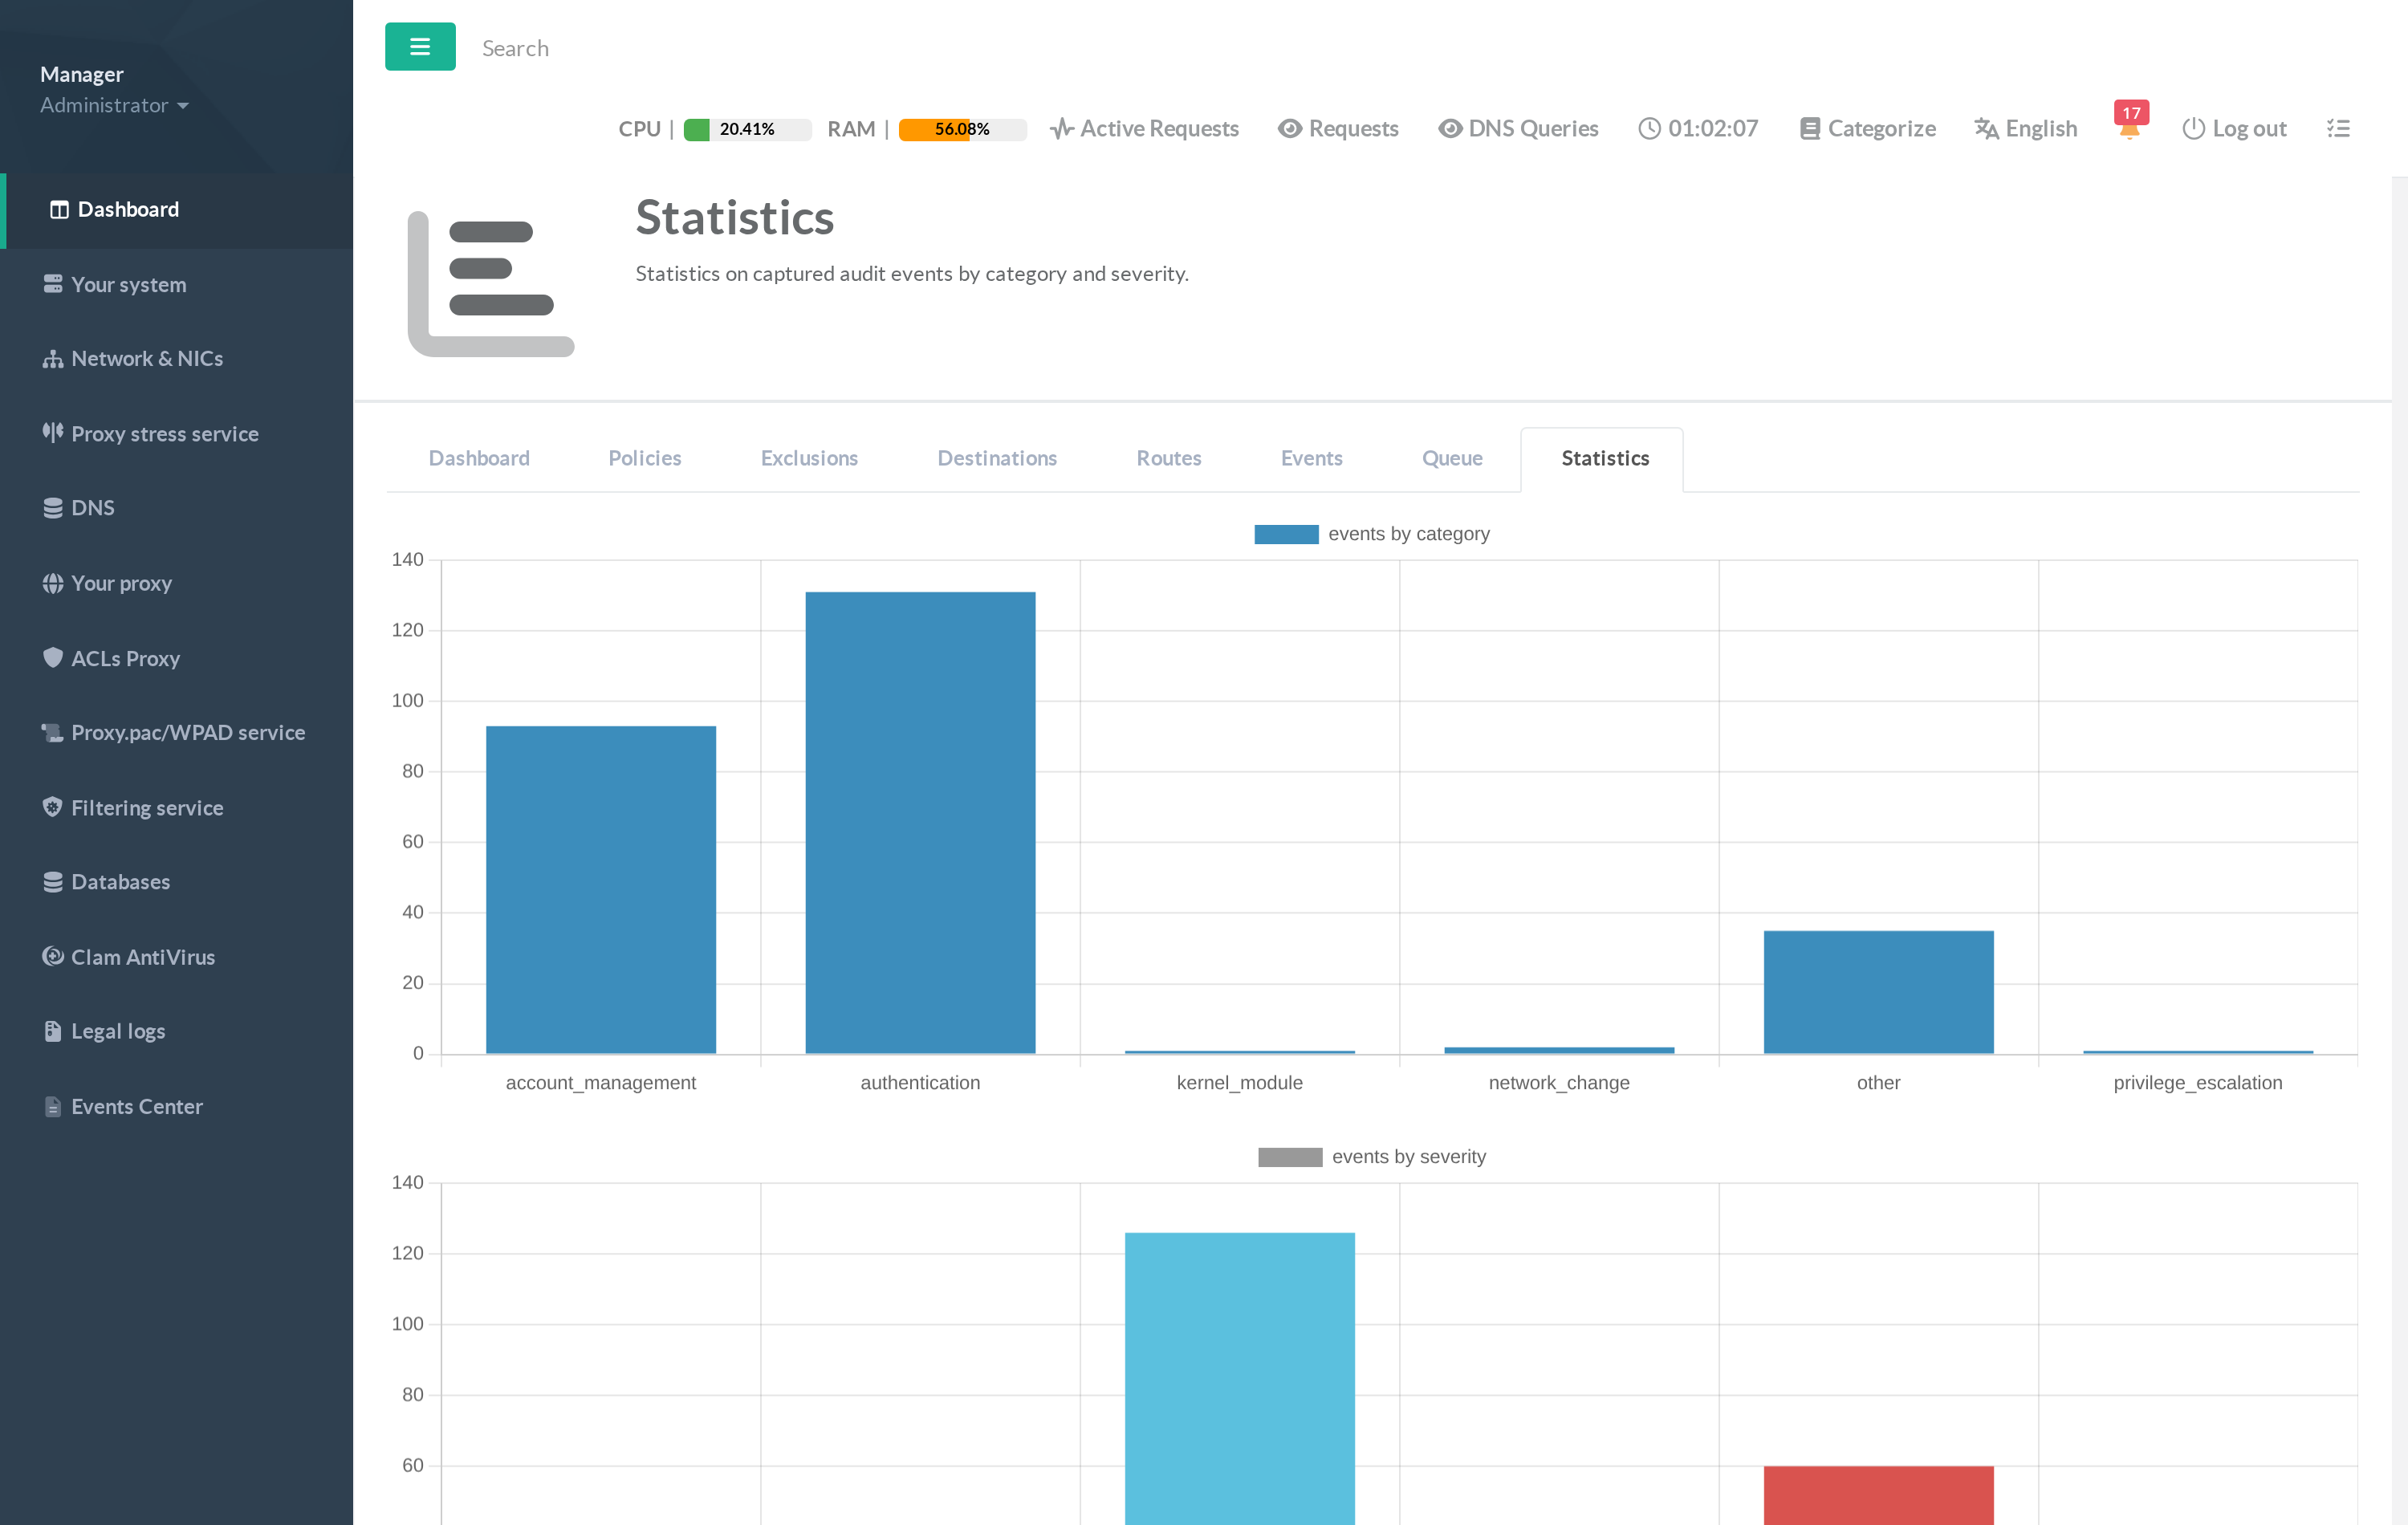Open the Categorize link

tap(1868, 129)
